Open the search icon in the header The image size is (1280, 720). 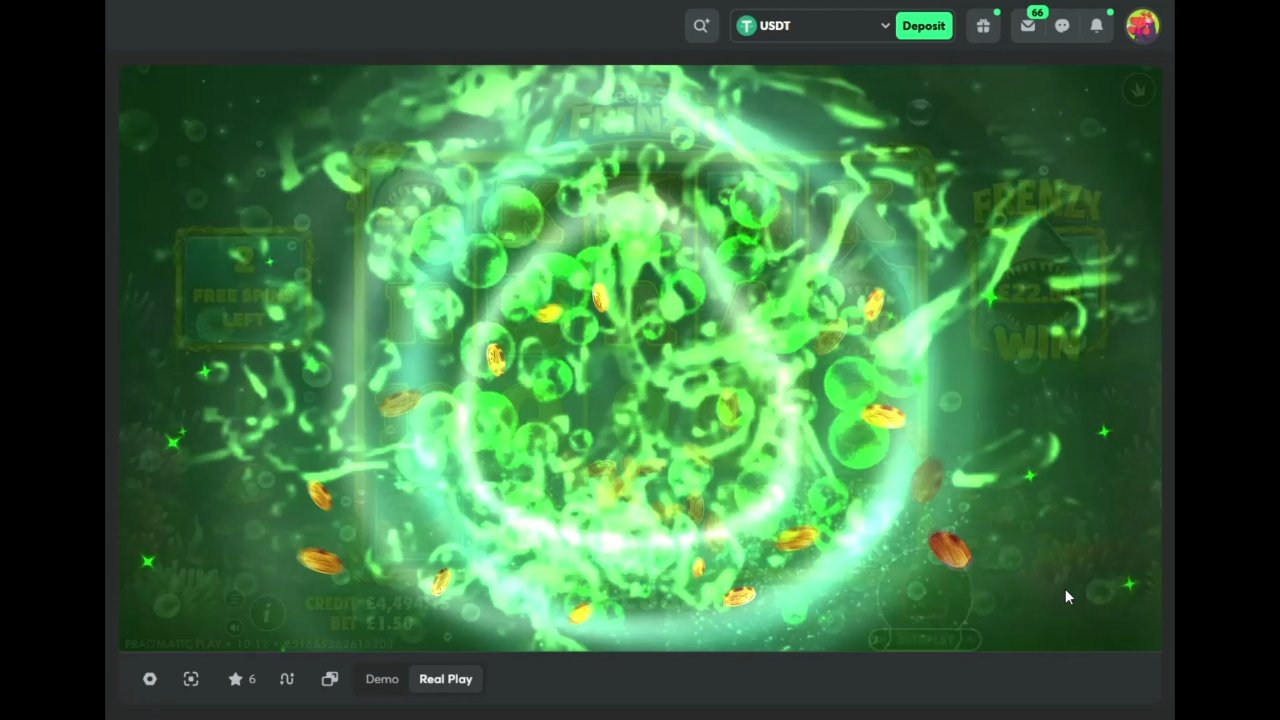[x=701, y=26]
